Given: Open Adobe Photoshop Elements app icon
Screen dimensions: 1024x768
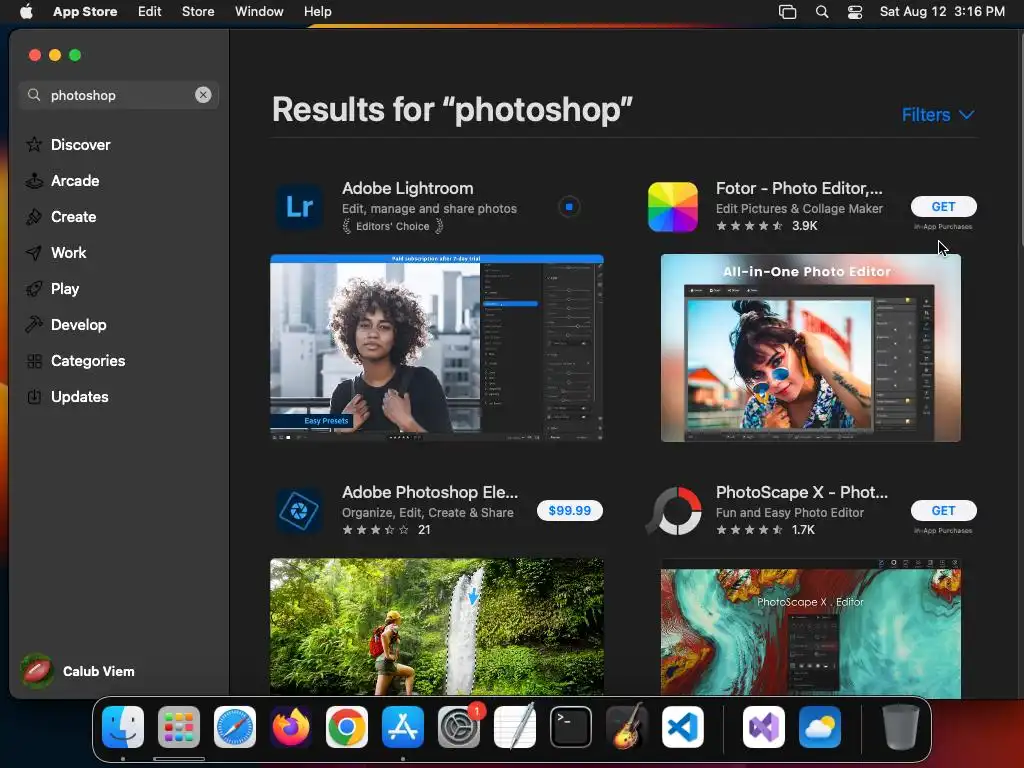Looking at the screenshot, I should click(299, 511).
